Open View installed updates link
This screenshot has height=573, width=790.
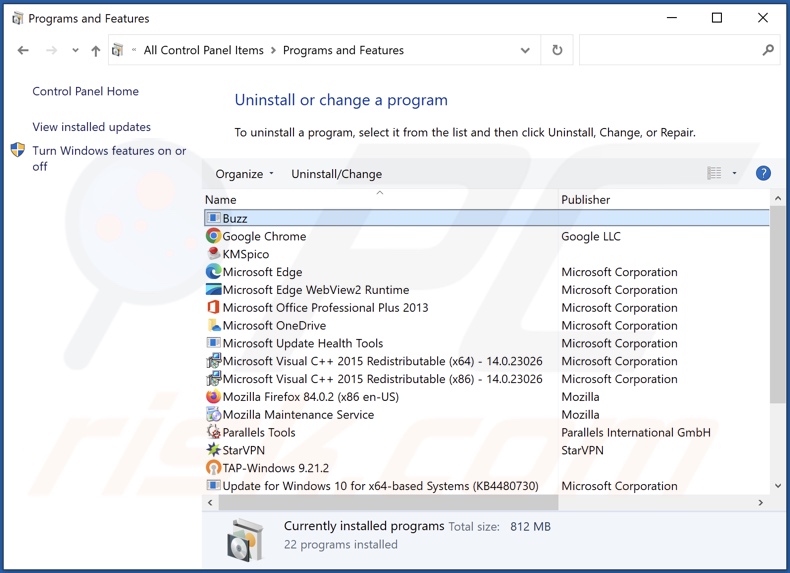(92, 127)
